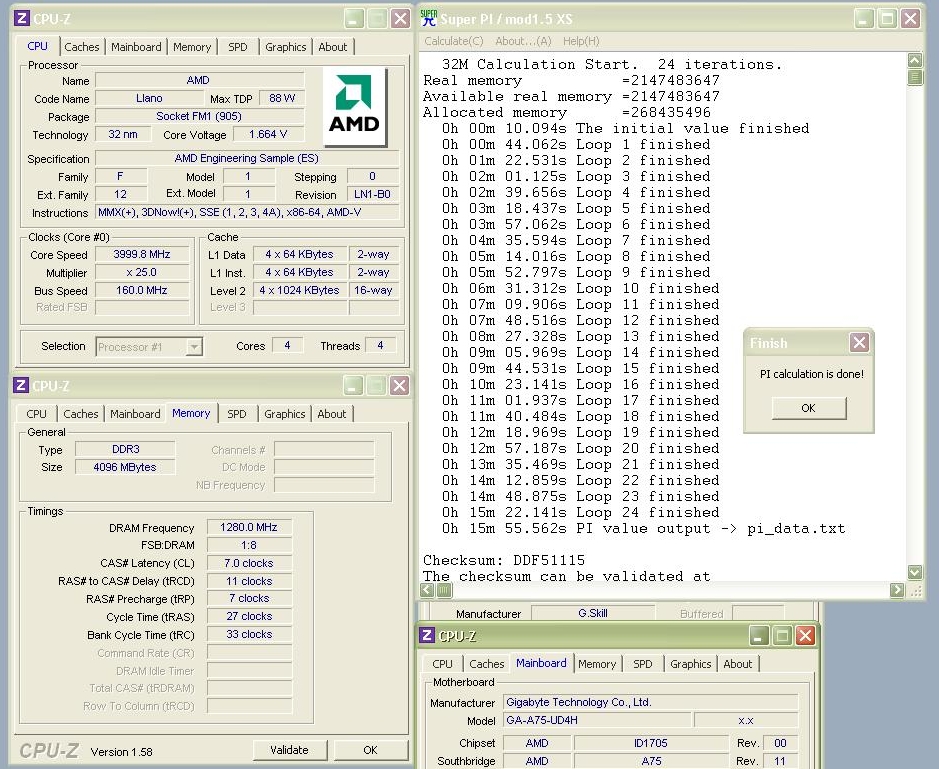Viewport: 939px width, 769px height.
Task: Go to the SPD tab in the Memory CPU-Z window
Action: (237, 414)
